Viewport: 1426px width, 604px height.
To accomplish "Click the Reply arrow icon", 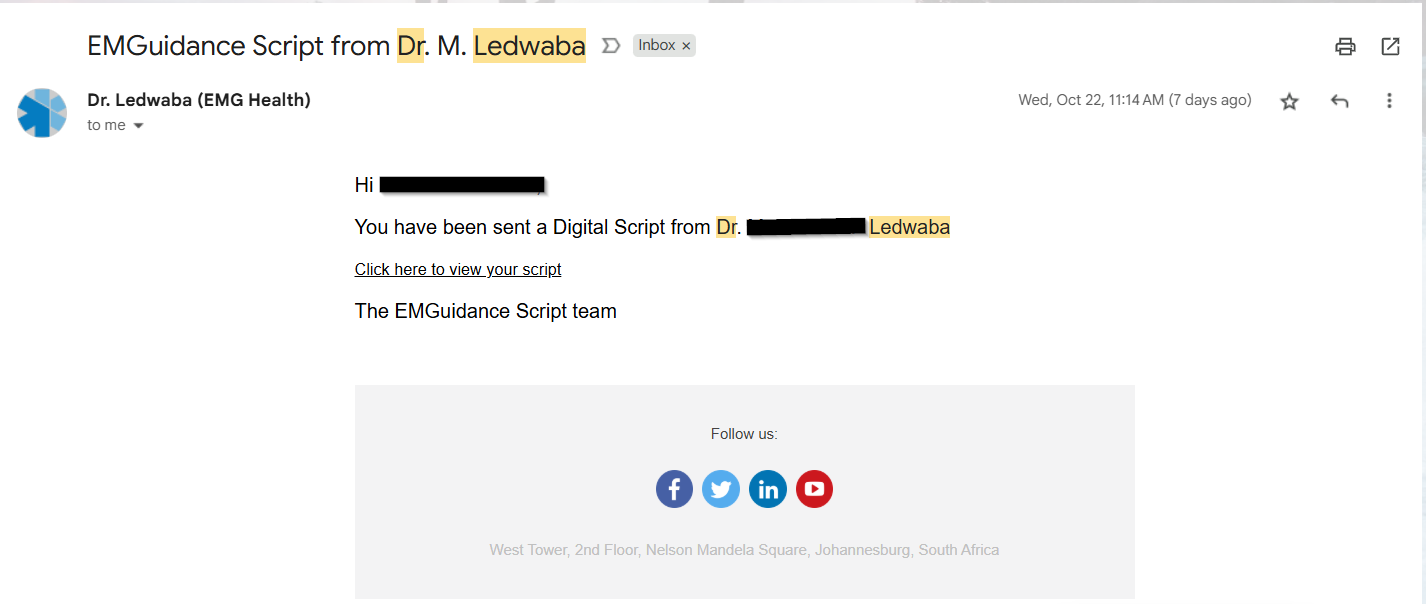I will click(1340, 101).
